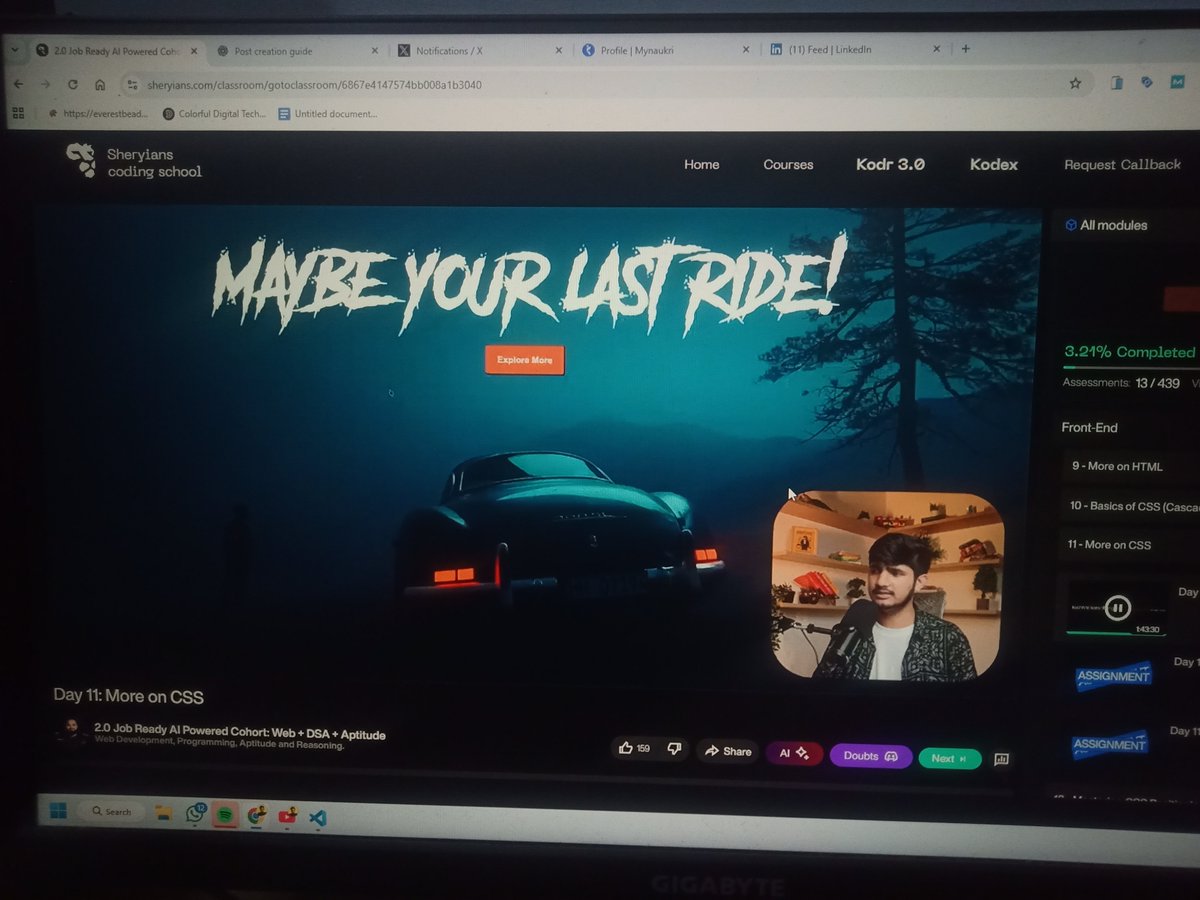
Task: Click the Explore More button in video
Action: [525, 360]
